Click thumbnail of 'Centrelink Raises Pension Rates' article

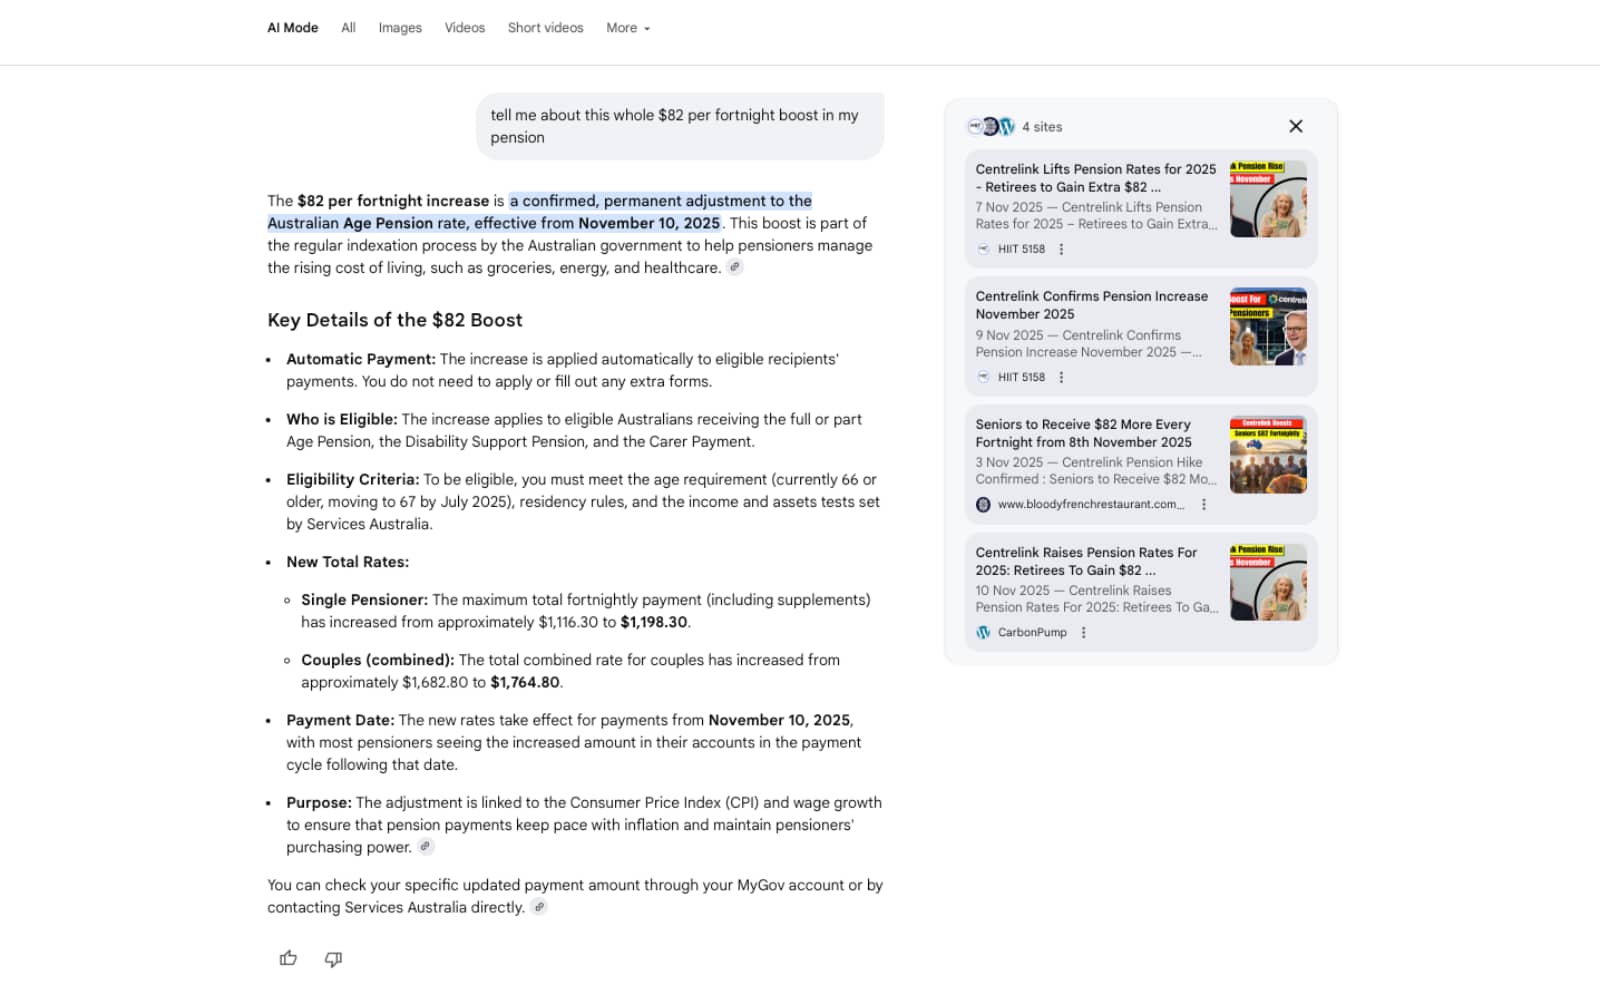pos(1267,582)
